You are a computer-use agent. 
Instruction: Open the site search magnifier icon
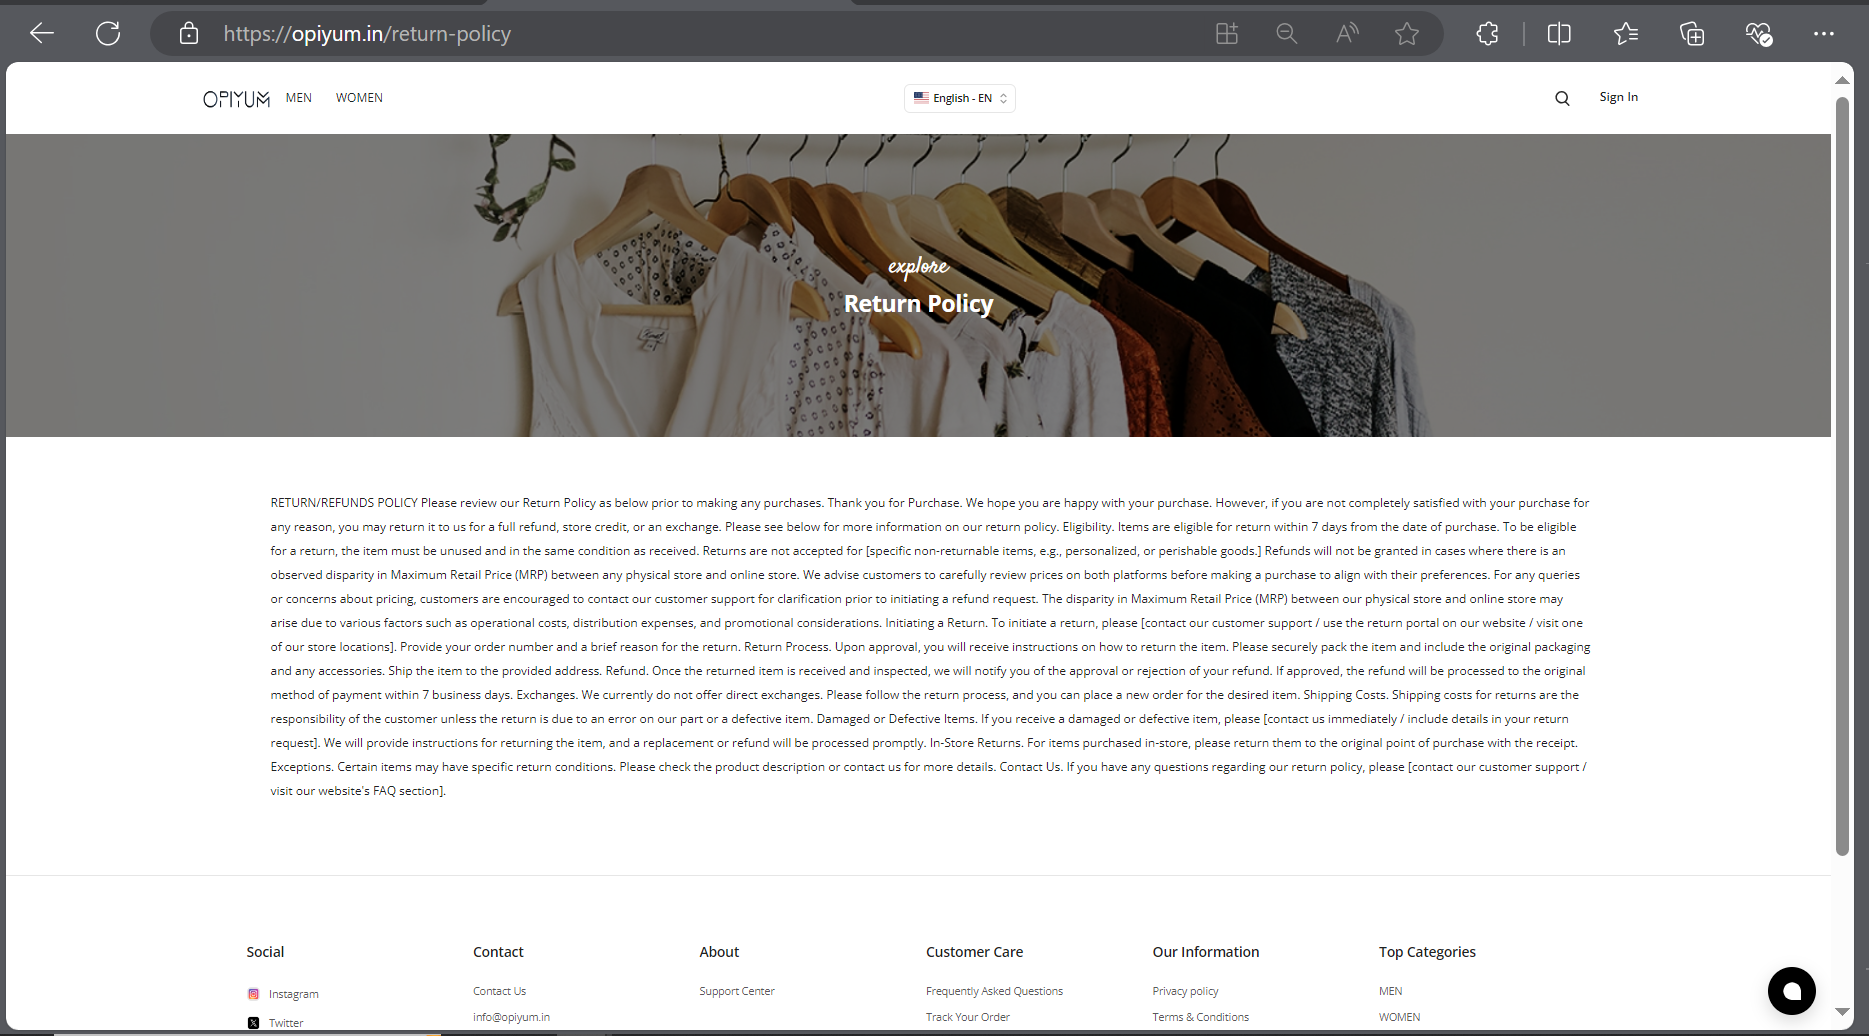[1562, 98]
